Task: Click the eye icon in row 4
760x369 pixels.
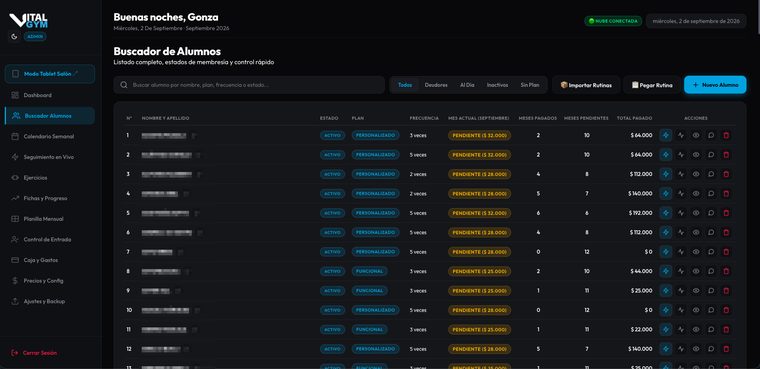Action: [x=696, y=193]
